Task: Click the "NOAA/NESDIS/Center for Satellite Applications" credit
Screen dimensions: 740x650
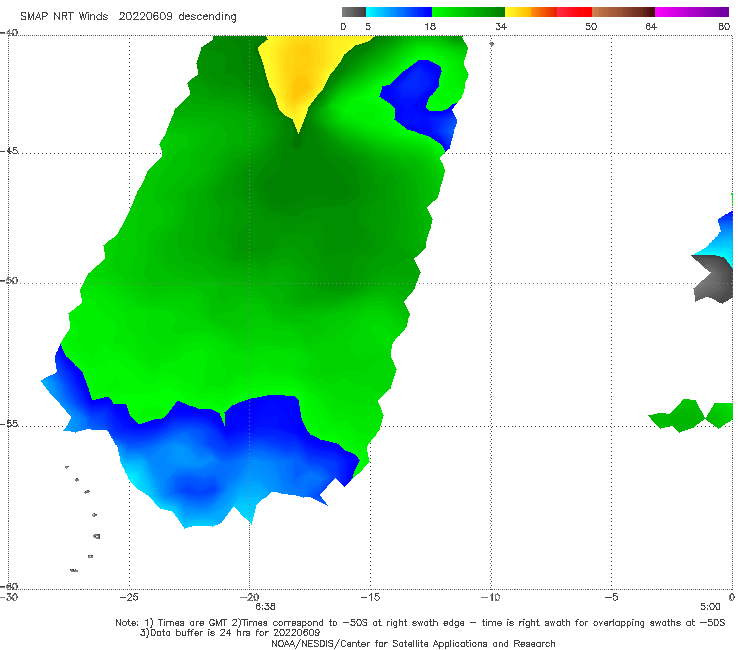Action: (x=413, y=644)
